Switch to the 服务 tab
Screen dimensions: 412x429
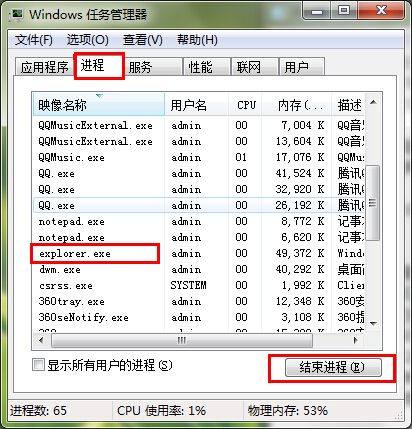tap(153, 67)
